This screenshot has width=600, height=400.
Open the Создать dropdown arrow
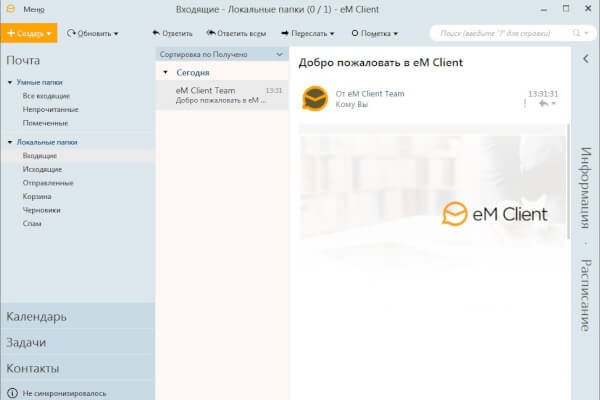coord(49,34)
